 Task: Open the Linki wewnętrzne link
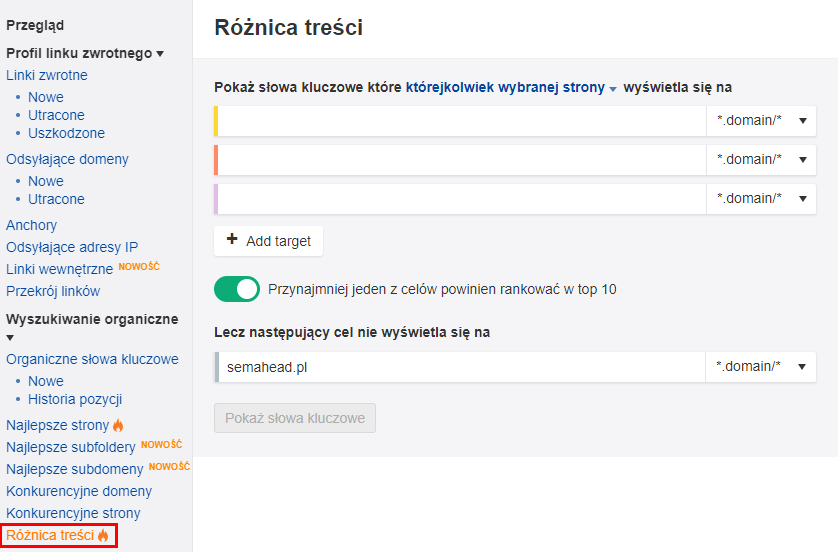pos(60,269)
